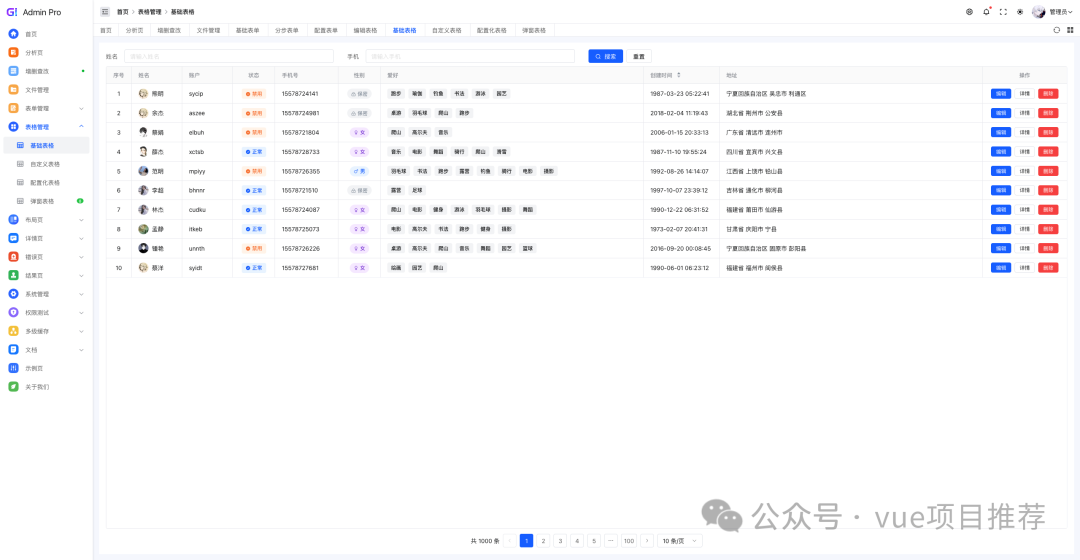Click the blue 搜索 button
This screenshot has height=560, width=1080.
click(x=605, y=56)
